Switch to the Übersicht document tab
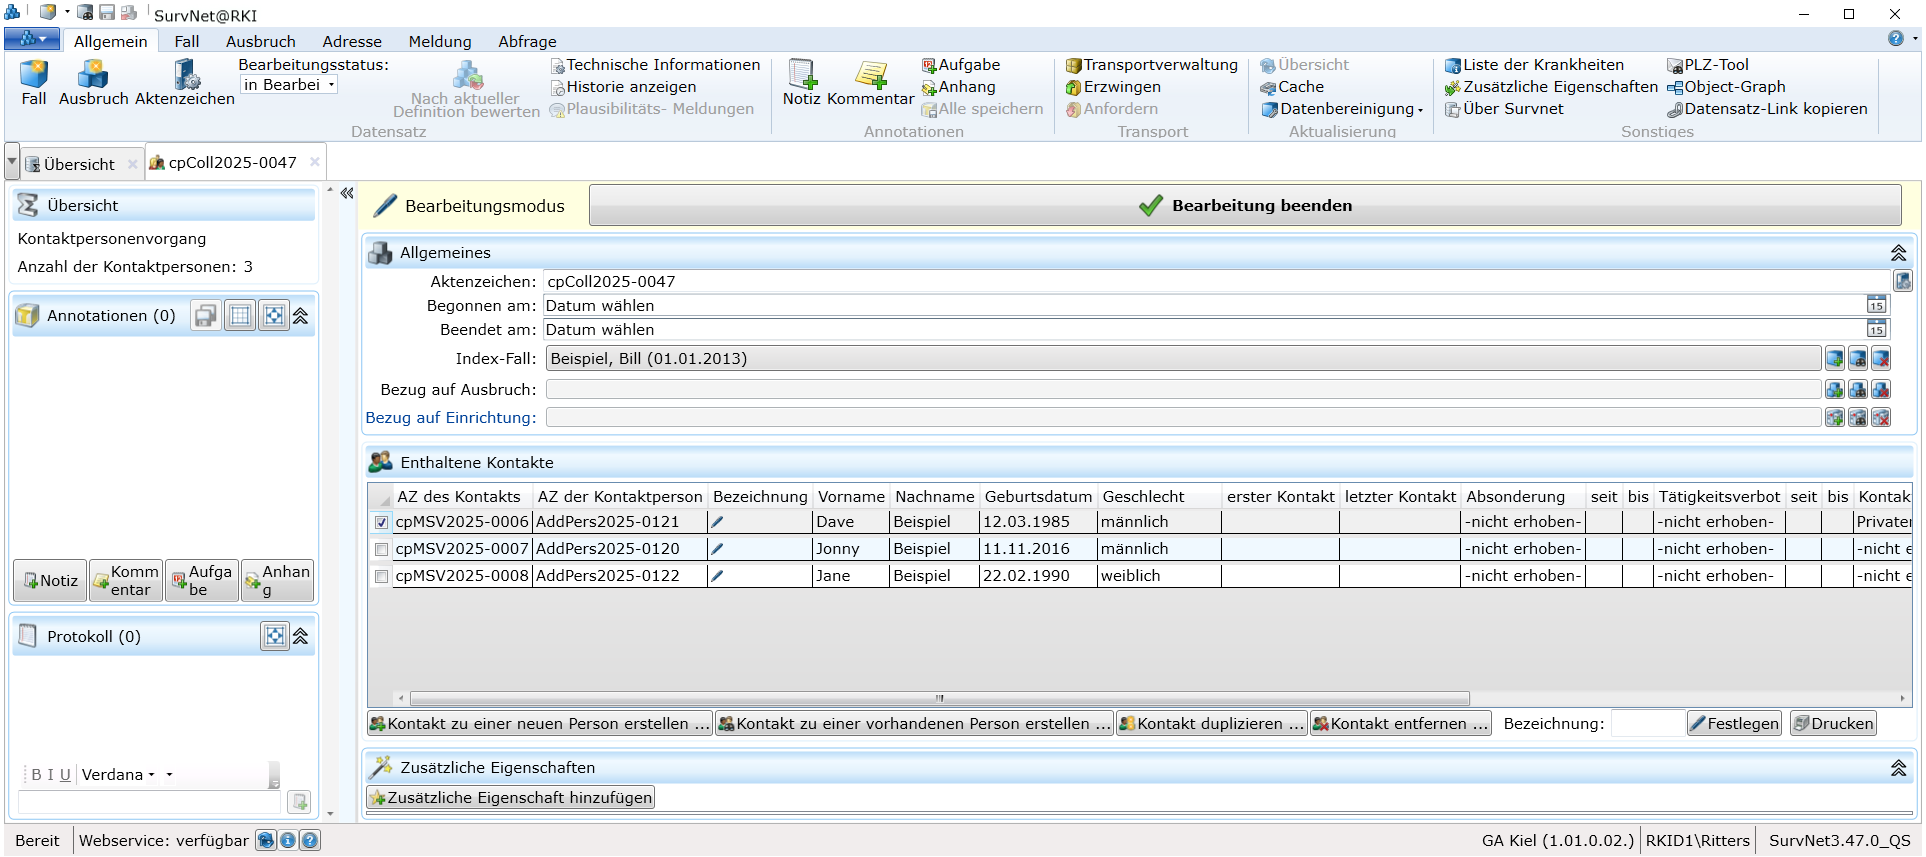Image resolution: width=1926 pixels, height=857 pixels. coord(79,164)
